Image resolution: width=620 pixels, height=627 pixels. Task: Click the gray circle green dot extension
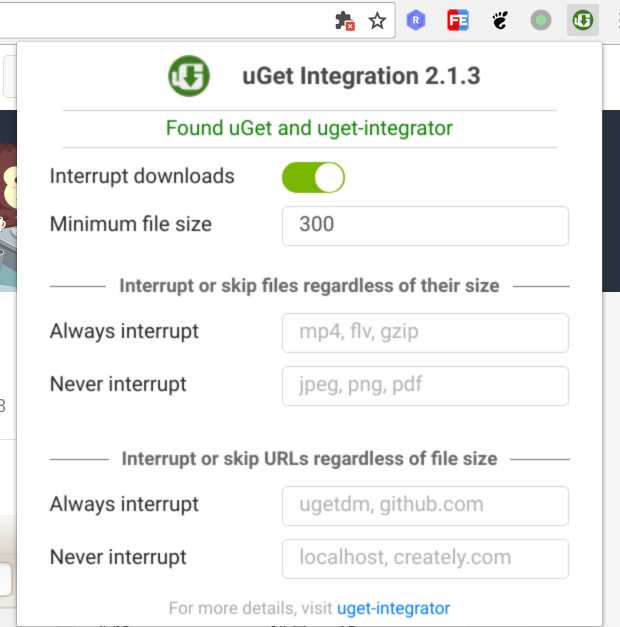pyautogui.click(x=541, y=20)
